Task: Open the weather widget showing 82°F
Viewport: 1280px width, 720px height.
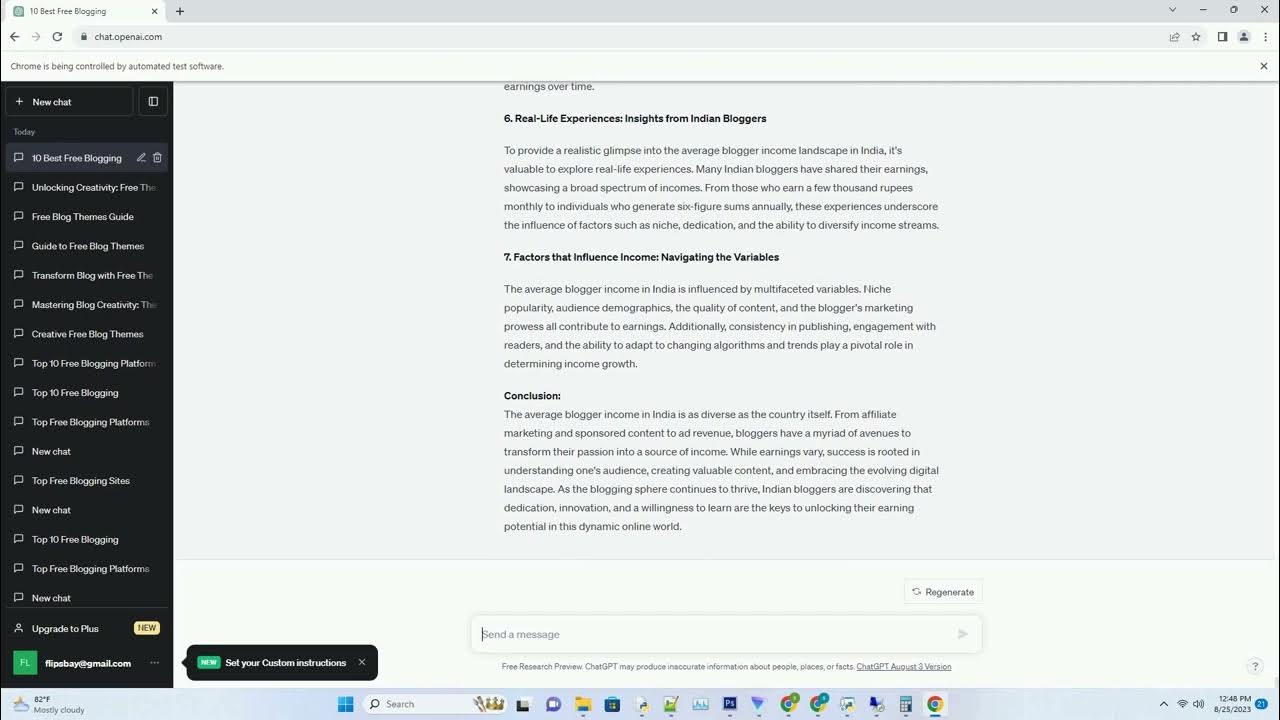Action: pyautogui.click(x=50, y=704)
